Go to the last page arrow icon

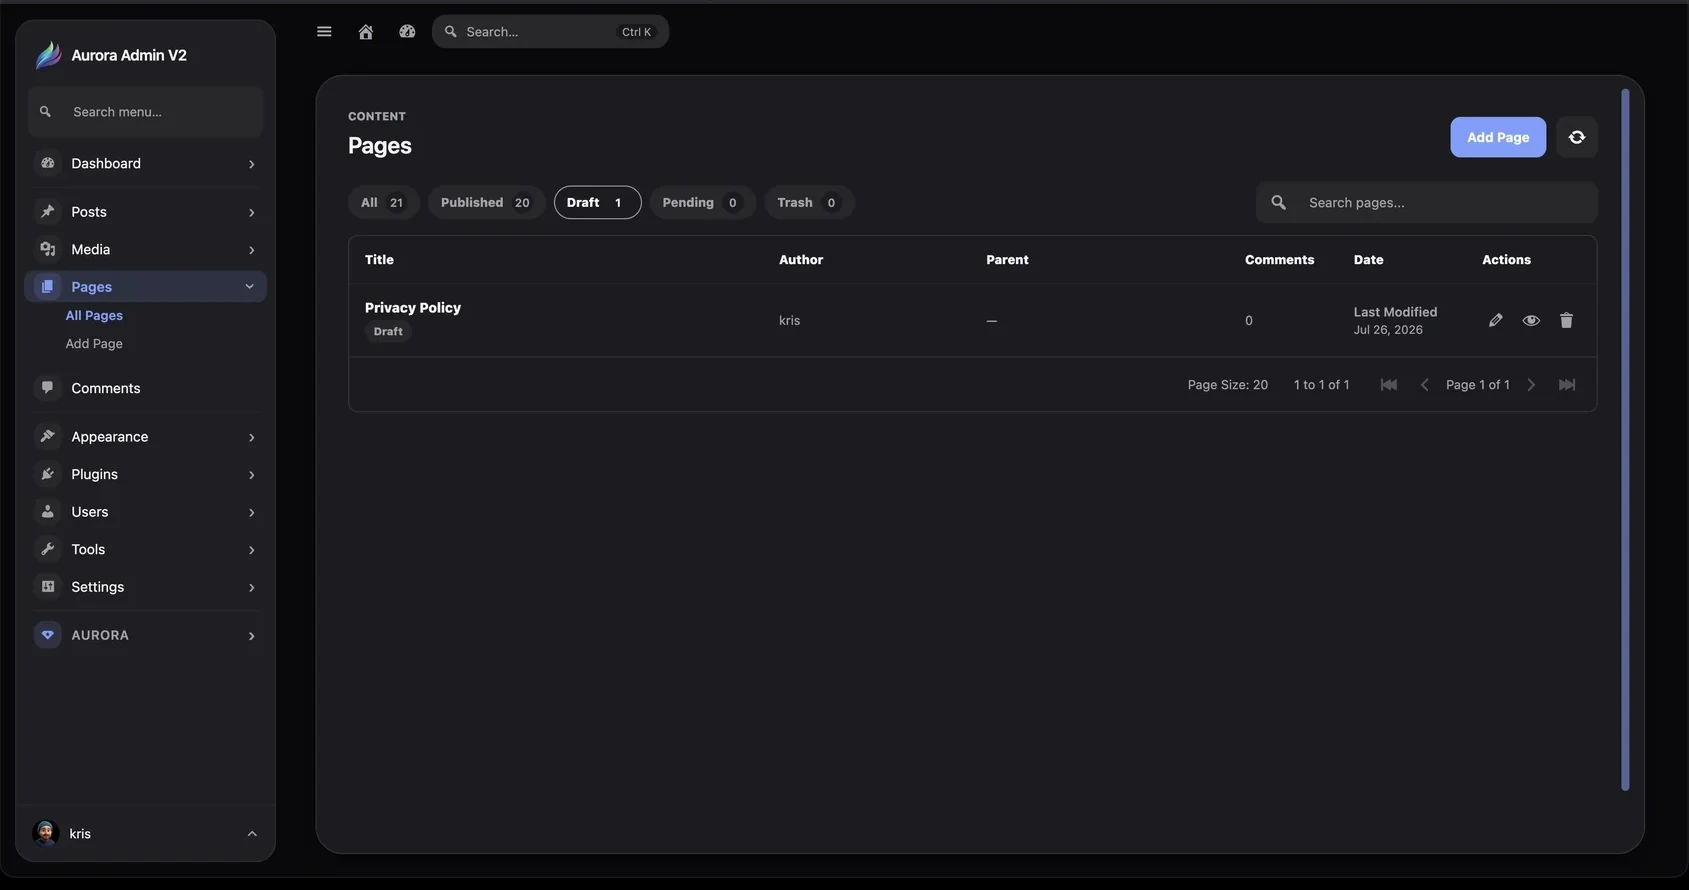(1567, 385)
